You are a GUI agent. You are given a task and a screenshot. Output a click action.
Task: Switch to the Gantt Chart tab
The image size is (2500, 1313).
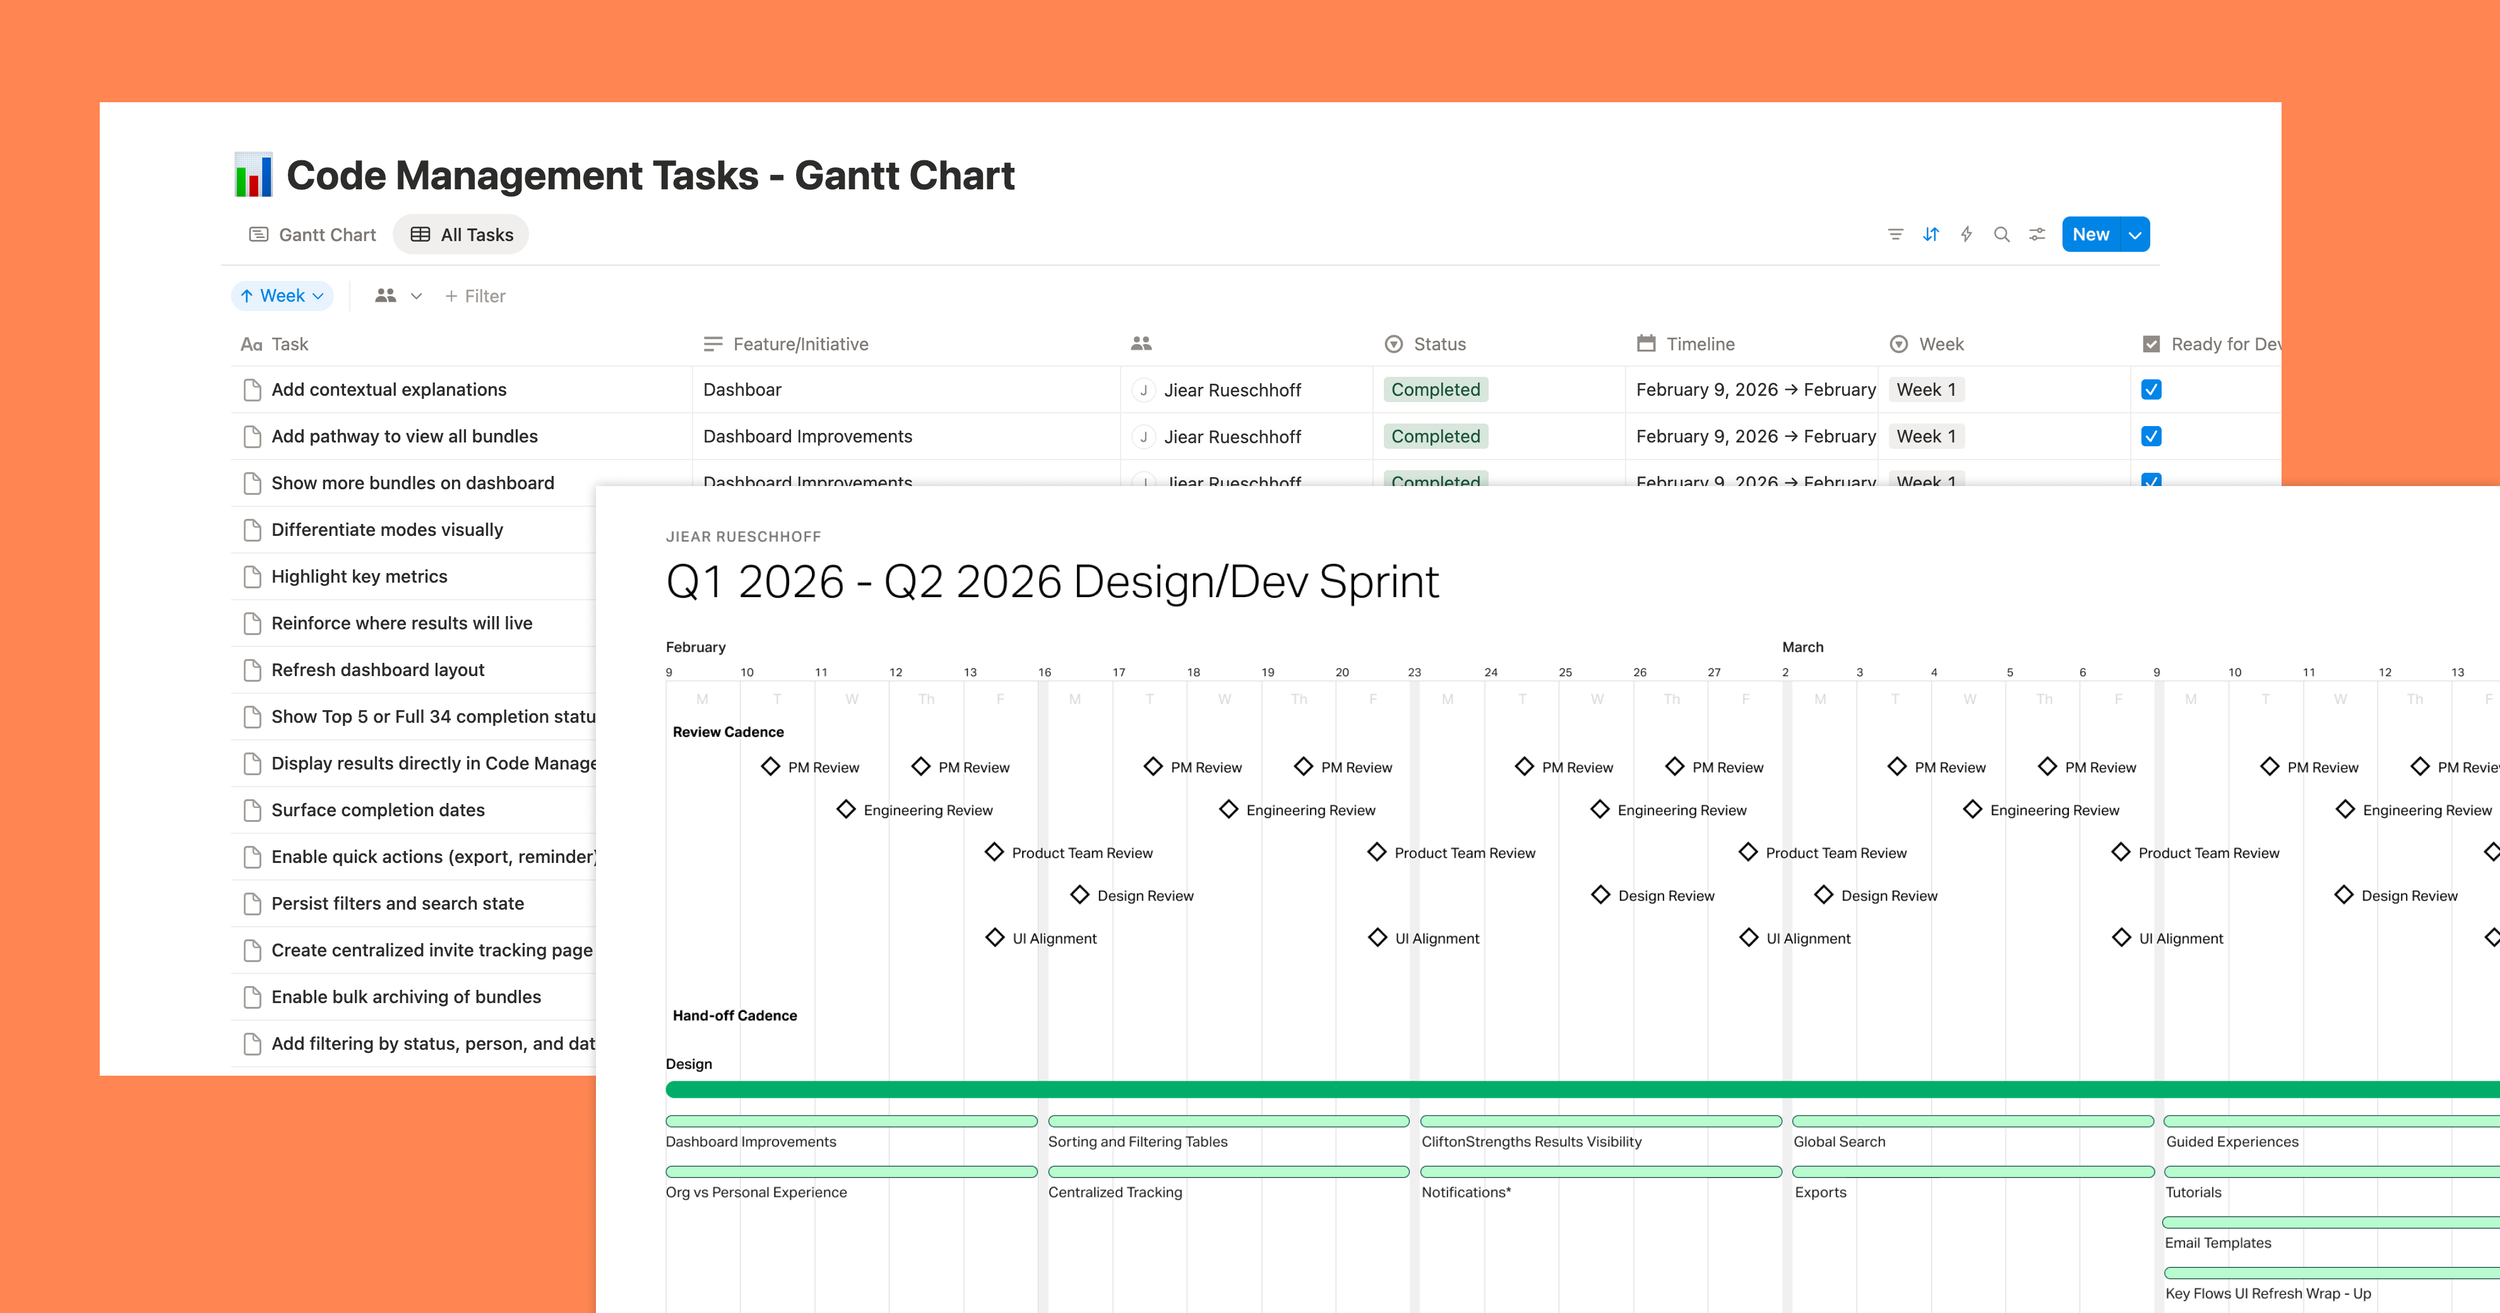coord(312,235)
